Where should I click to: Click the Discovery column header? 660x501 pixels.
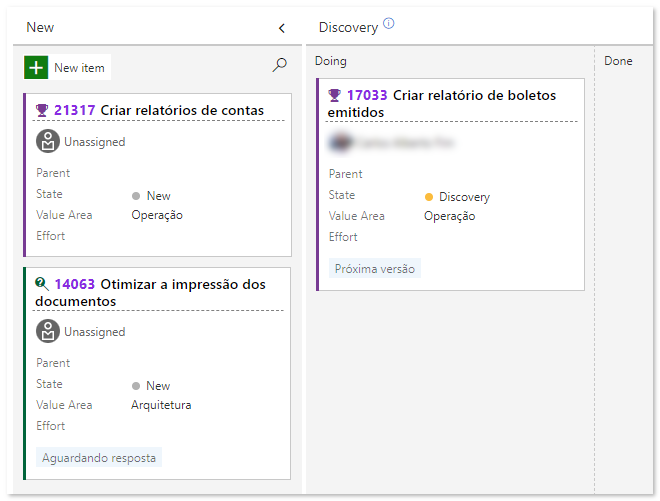pyautogui.click(x=348, y=28)
